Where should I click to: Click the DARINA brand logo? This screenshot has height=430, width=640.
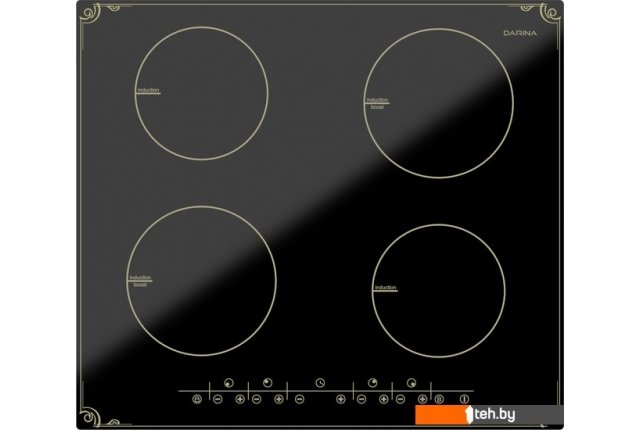click(x=517, y=35)
